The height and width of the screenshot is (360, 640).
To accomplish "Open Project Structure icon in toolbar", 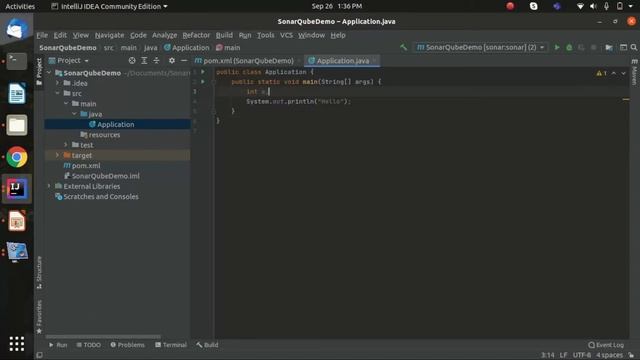I will tap(609, 47).
